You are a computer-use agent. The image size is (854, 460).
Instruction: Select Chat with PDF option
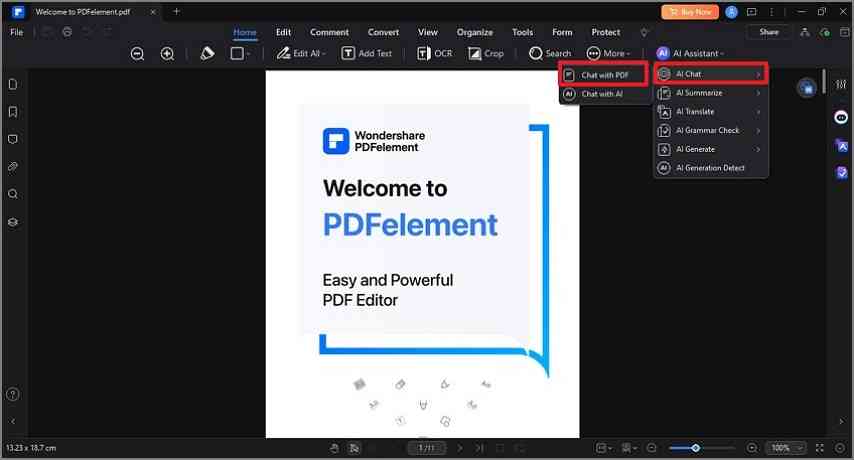[603, 75]
